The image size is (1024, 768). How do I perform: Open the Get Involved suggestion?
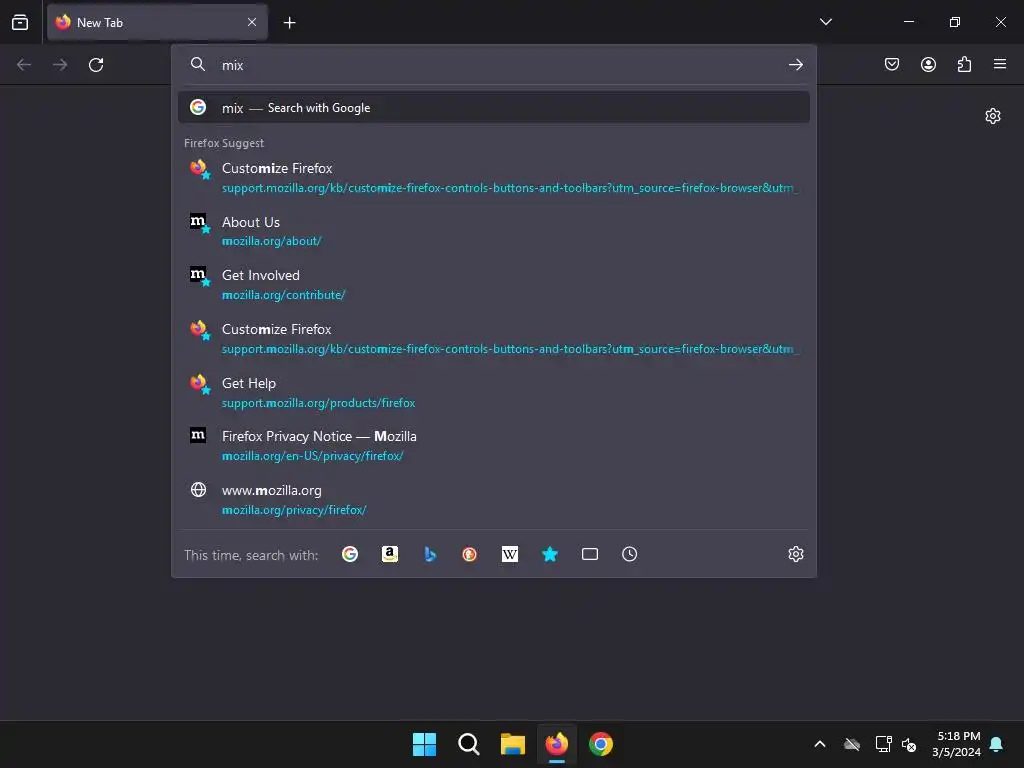click(x=494, y=285)
